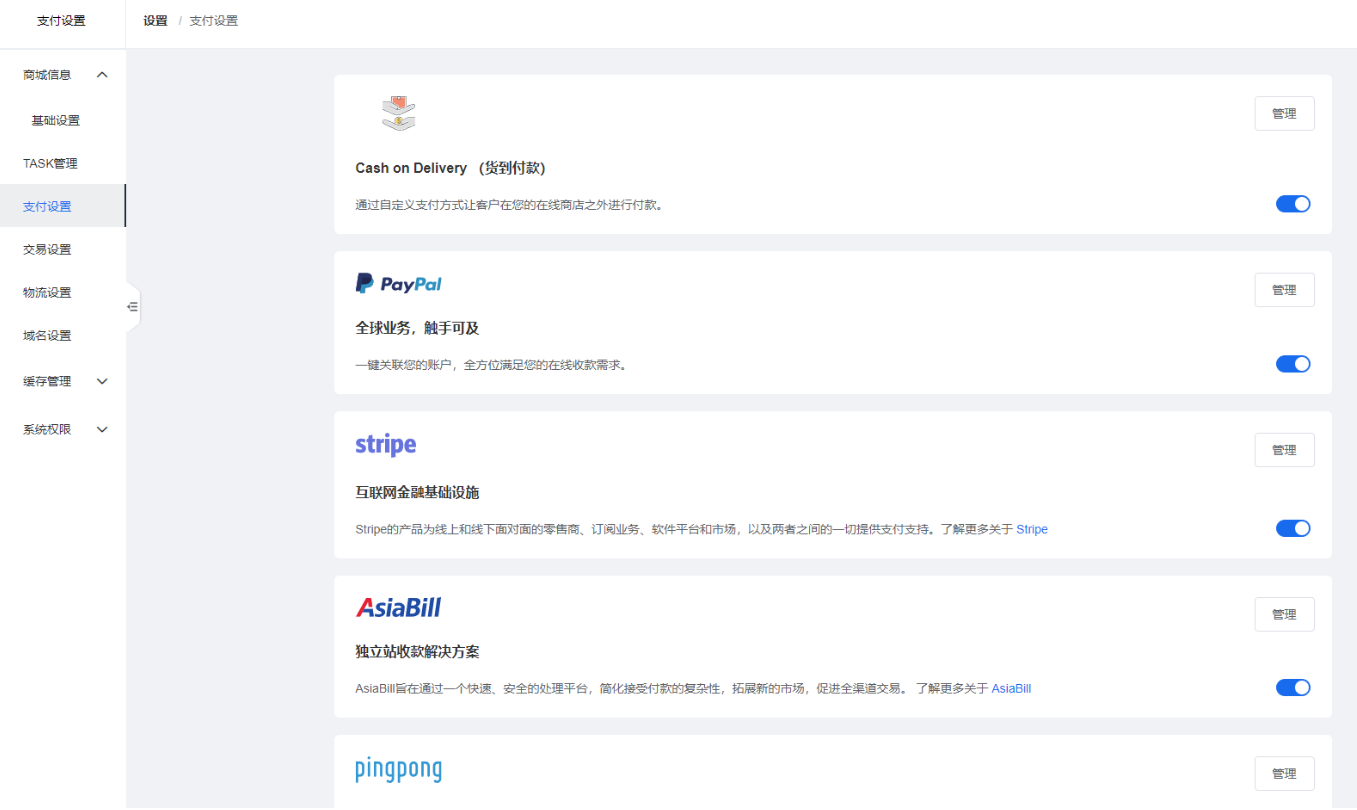Click 管理 button for Cash on Delivery
This screenshot has height=810, width=1357.
pos(1284,113)
